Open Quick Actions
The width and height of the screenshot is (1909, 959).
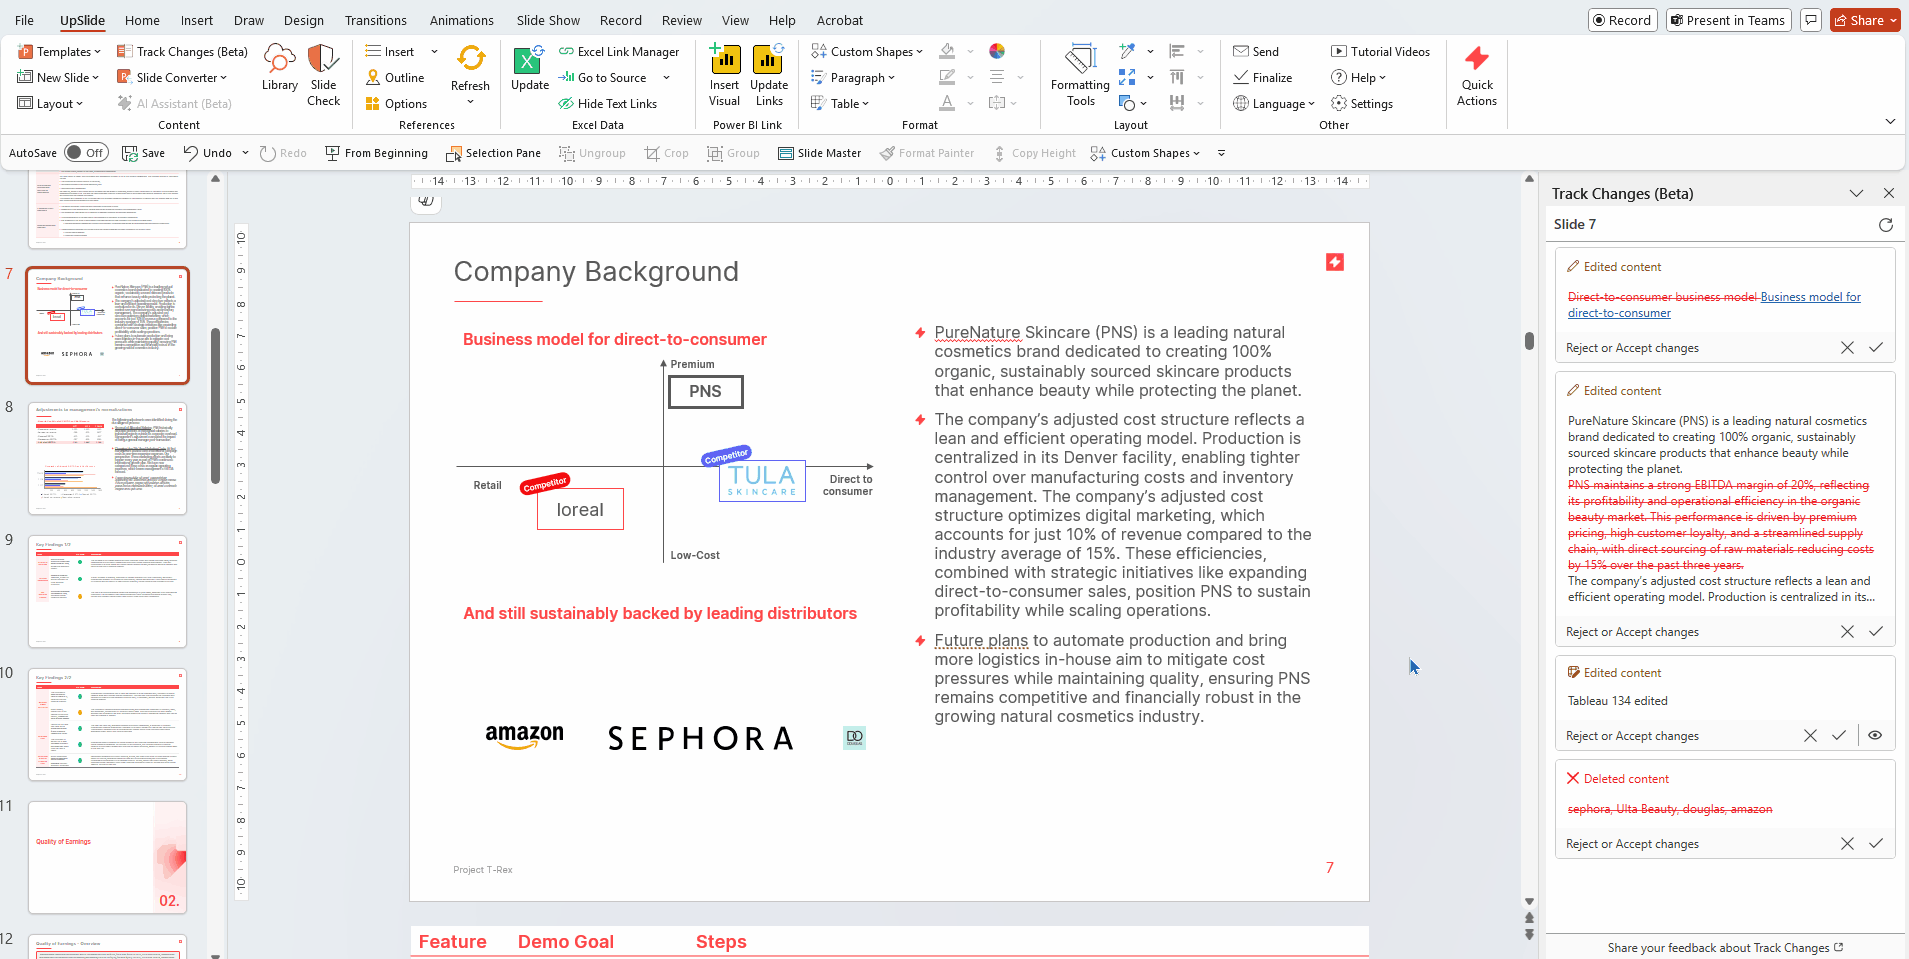pyautogui.click(x=1476, y=75)
